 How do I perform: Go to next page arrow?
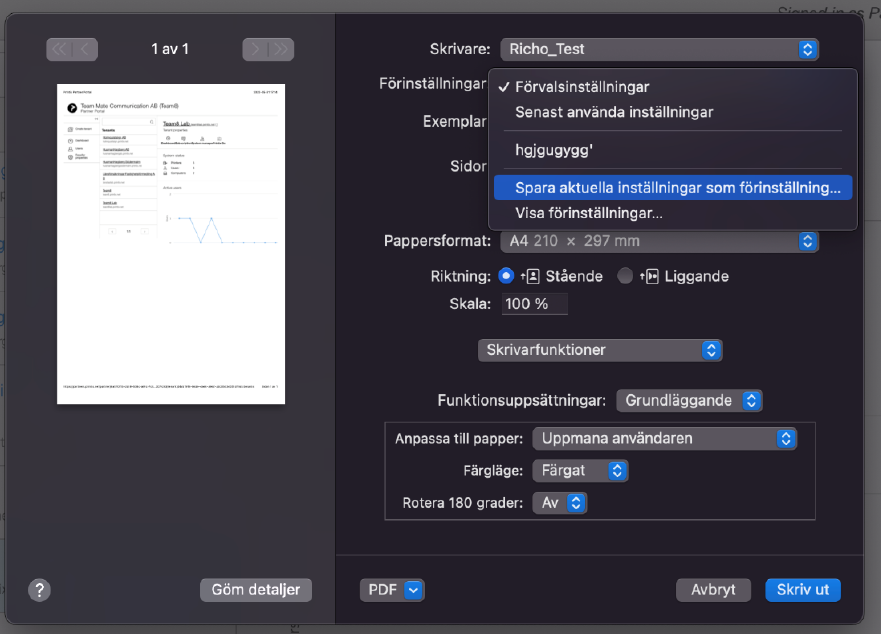point(255,48)
